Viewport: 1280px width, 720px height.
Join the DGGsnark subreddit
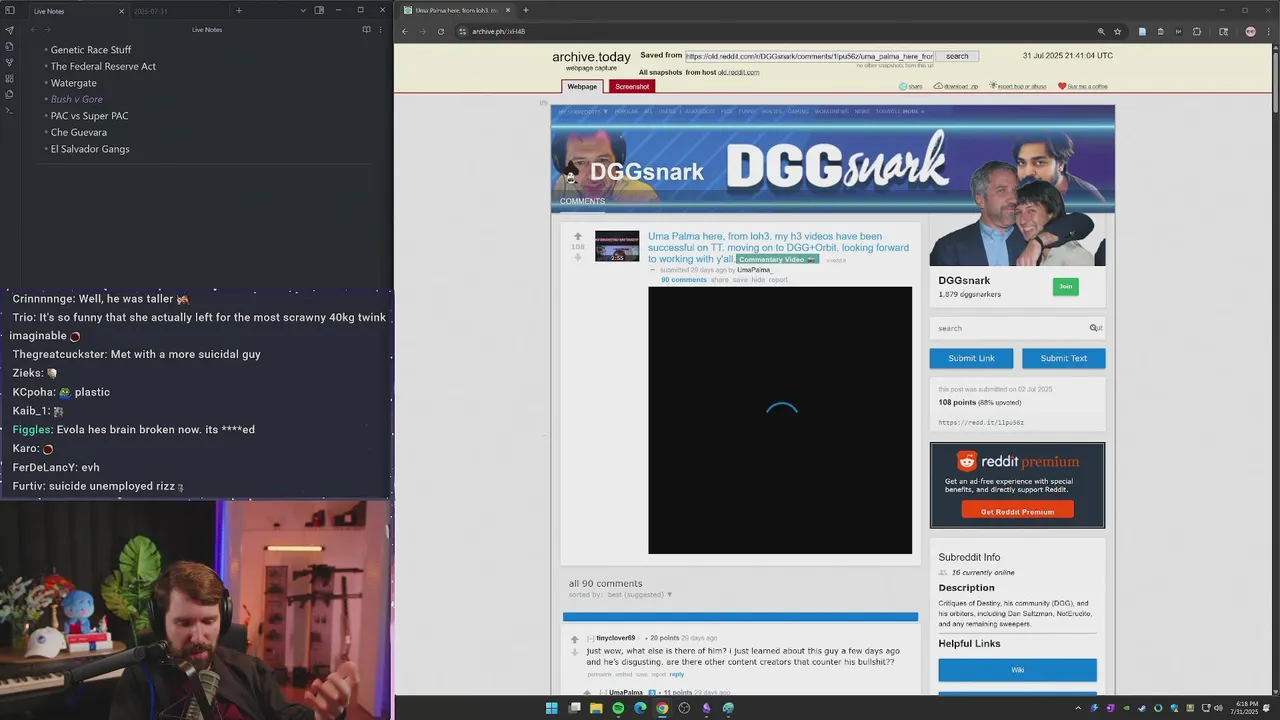click(x=1065, y=287)
